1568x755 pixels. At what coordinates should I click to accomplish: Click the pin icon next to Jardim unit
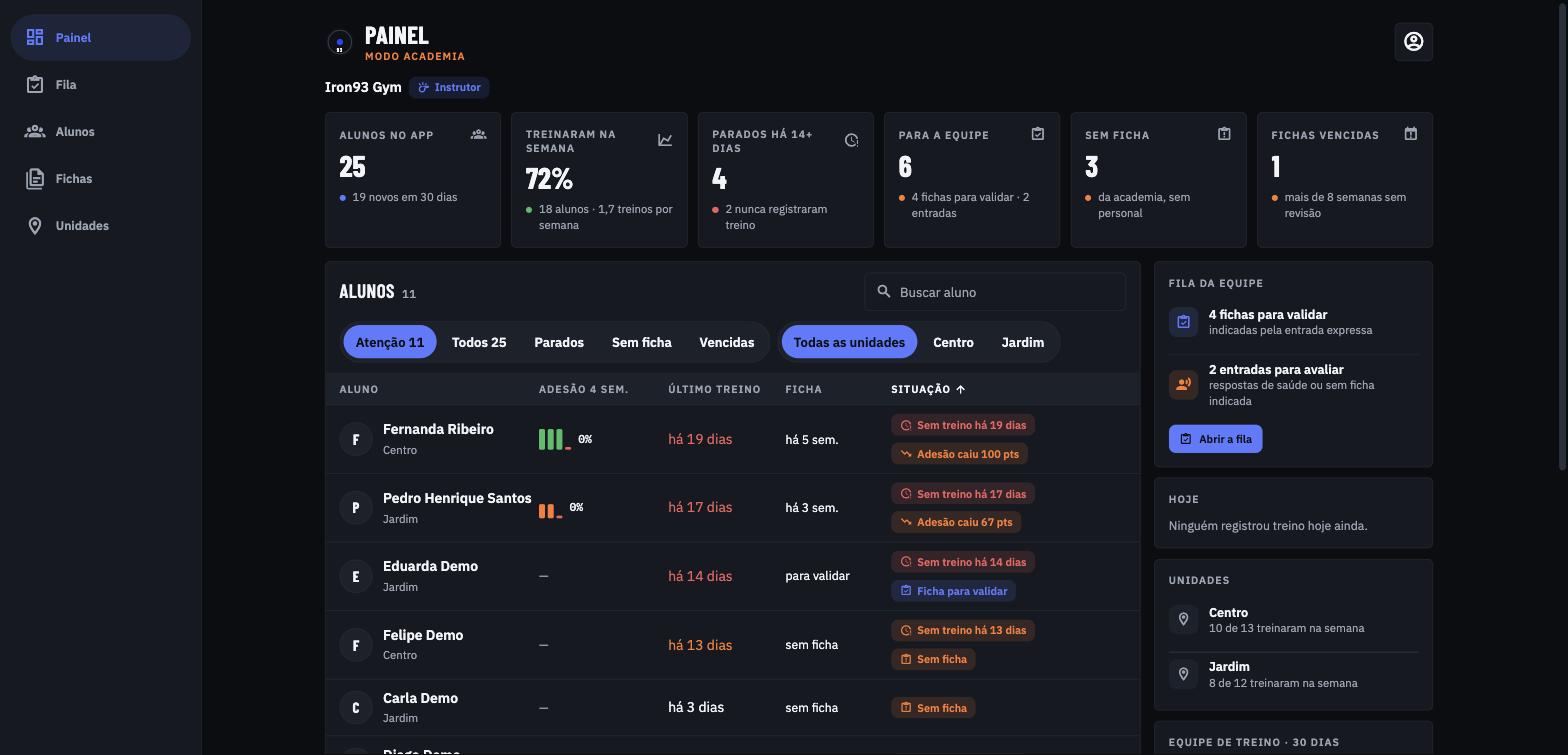(x=1183, y=674)
